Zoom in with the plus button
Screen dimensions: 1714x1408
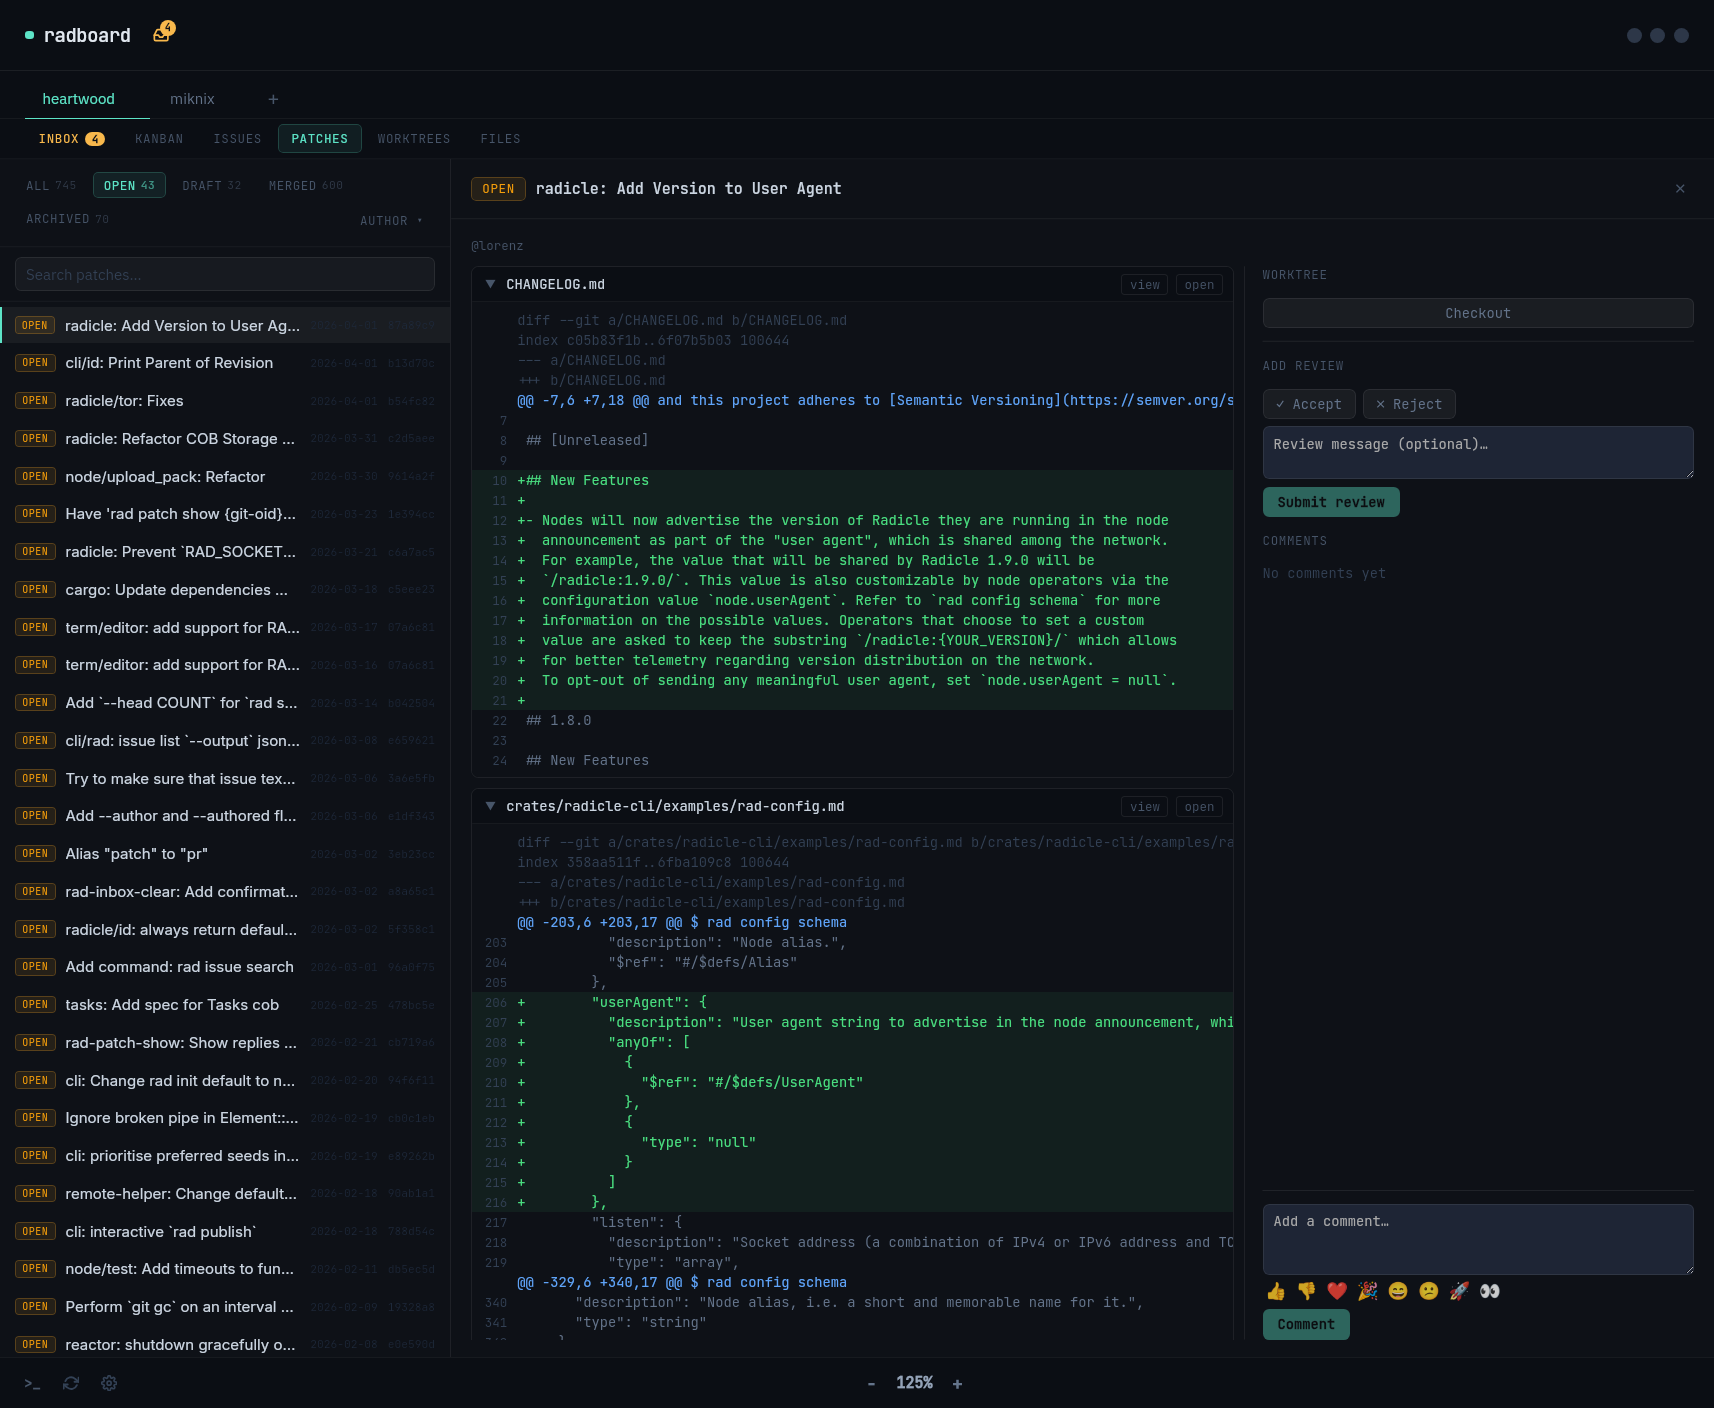coord(957,1384)
